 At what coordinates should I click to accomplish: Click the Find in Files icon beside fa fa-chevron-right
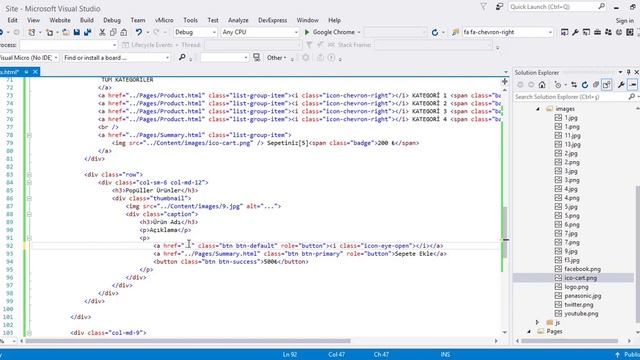click(456, 32)
